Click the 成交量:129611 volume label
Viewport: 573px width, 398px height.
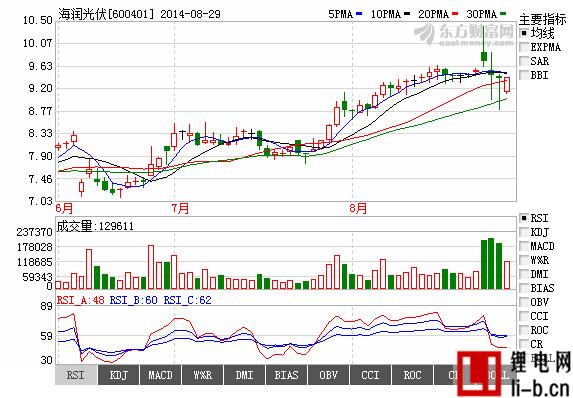[95, 226]
